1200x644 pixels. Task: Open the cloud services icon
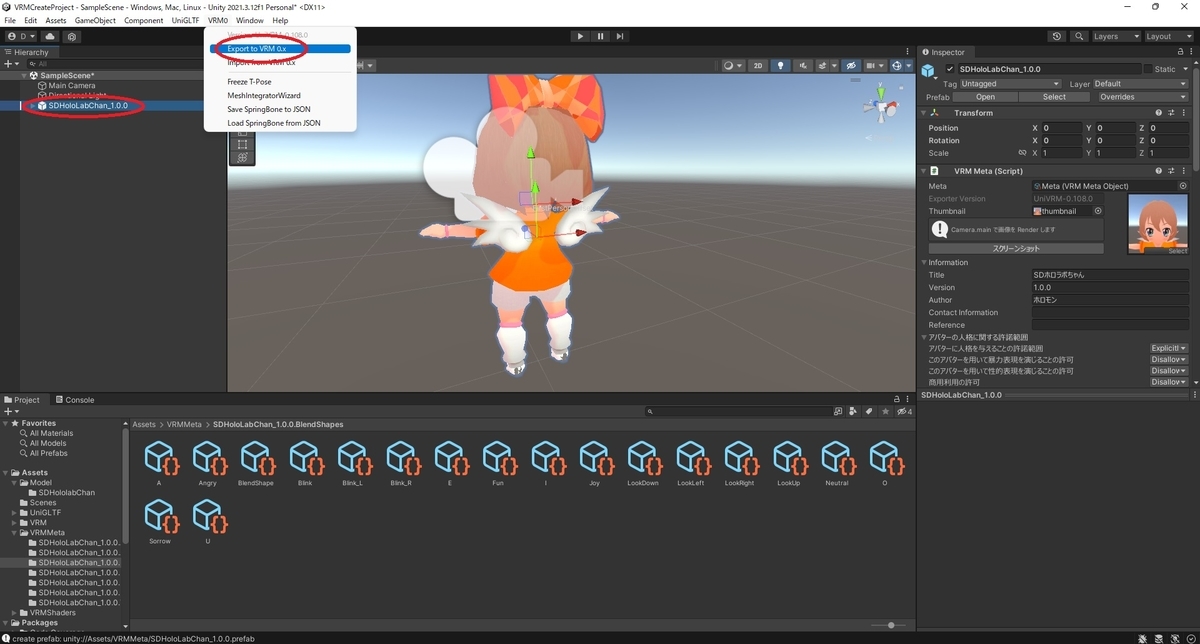click(x=50, y=36)
